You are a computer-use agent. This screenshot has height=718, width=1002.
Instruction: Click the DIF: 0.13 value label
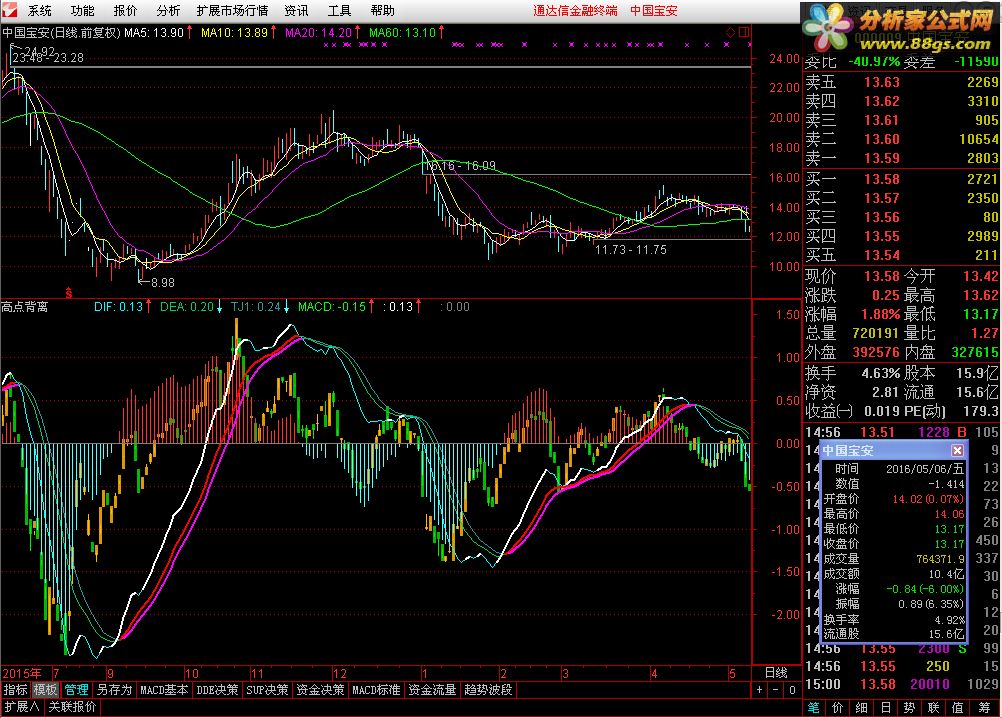click(x=118, y=307)
